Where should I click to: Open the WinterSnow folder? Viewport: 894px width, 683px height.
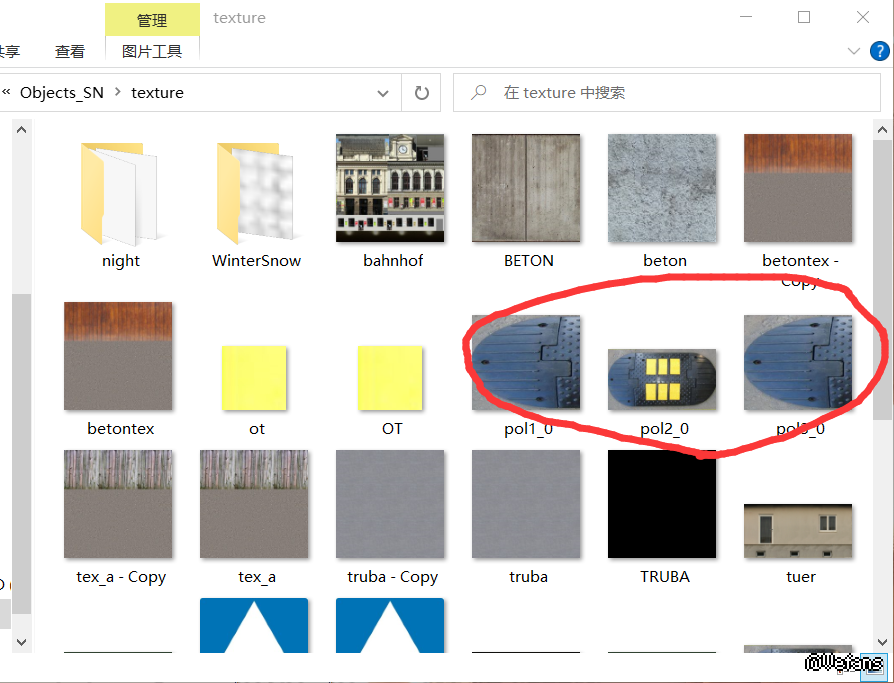[256, 196]
